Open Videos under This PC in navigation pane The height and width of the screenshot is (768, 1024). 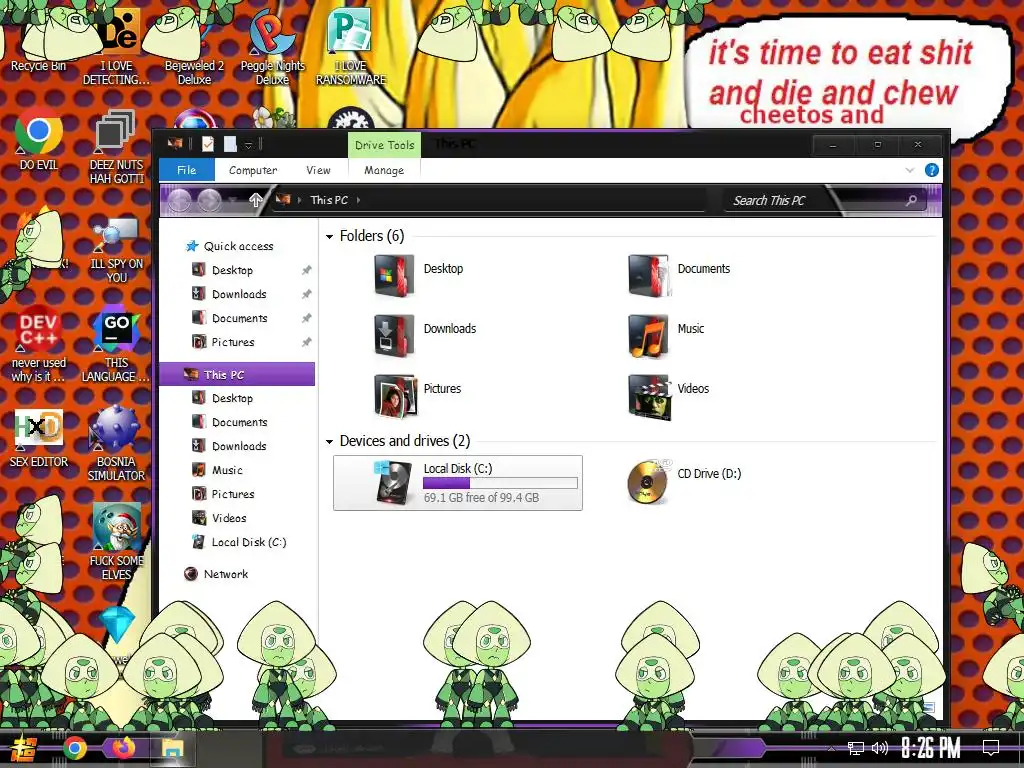(229, 518)
